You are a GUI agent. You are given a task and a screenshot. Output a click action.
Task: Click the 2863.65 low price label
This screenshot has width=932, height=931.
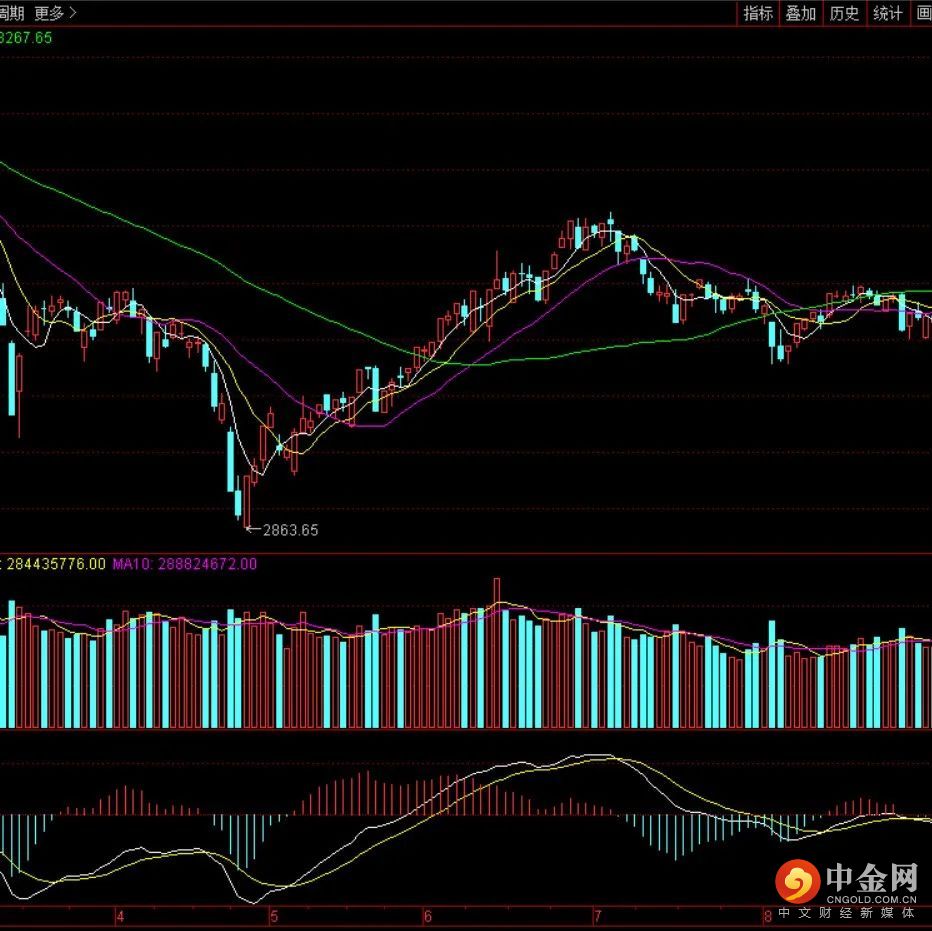pyautogui.click(x=291, y=530)
